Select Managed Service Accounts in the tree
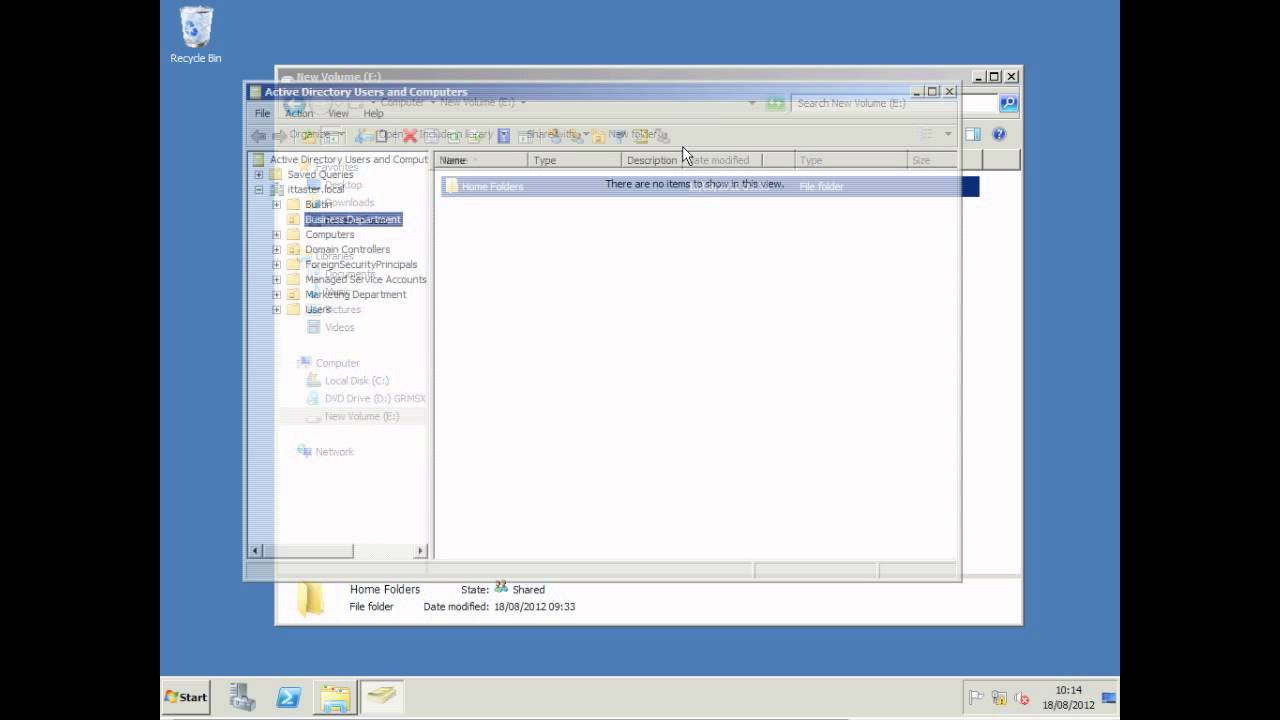Image resolution: width=1280 pixels, height=720 pixels. (365, 279)
